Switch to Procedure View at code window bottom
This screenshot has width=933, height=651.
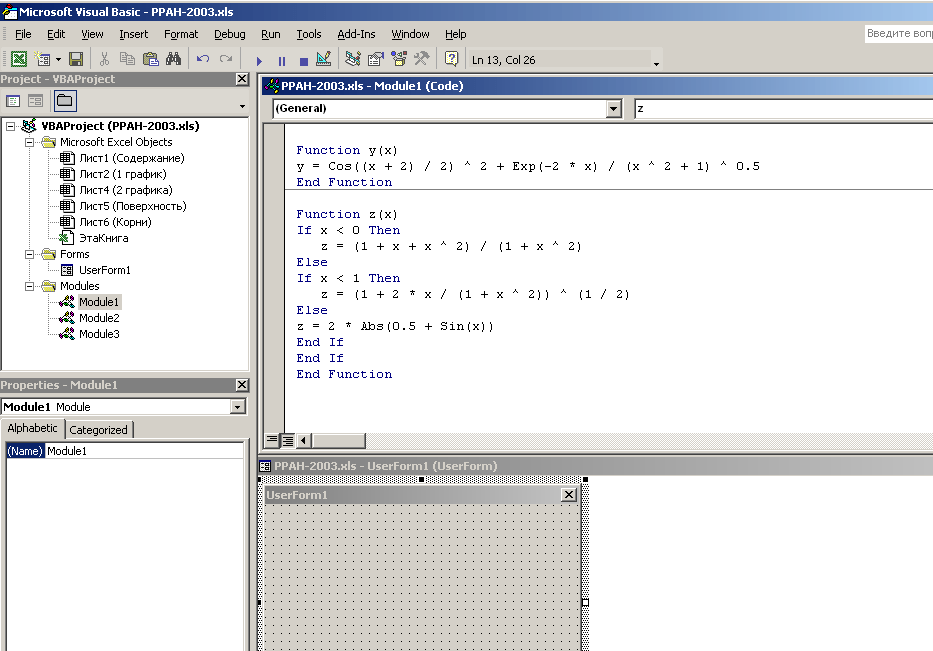(x=272, y=440)
